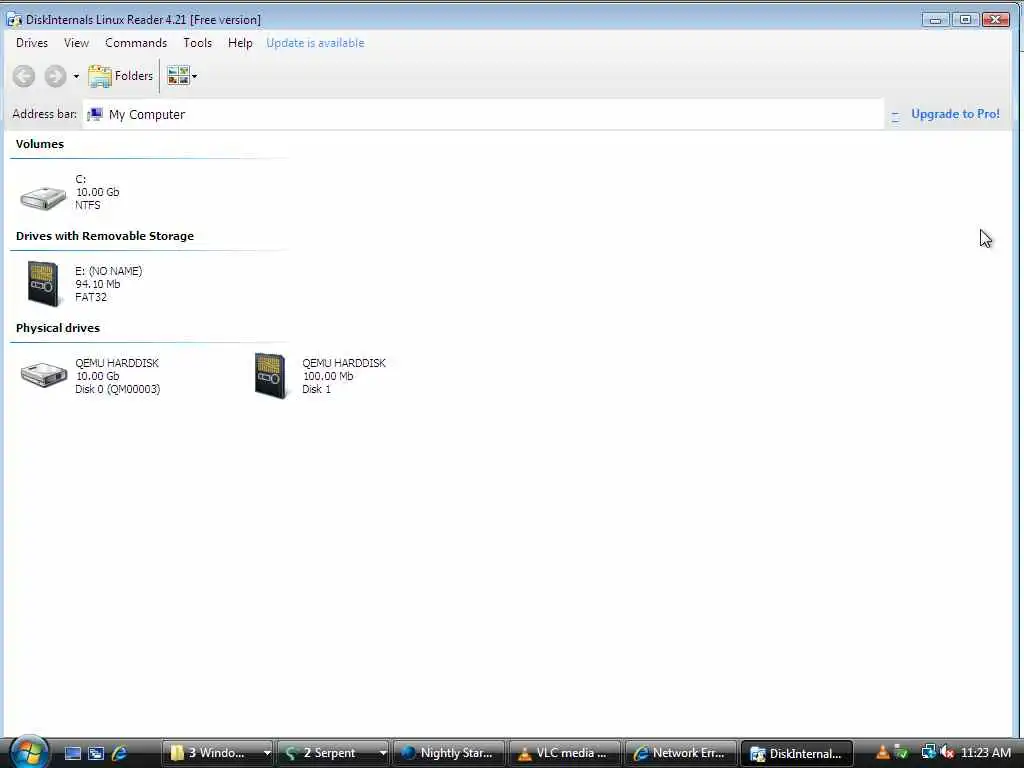Screen dimensions: 1024x768
Task: Click the toolbar options icon beside Upgrade
Action: click(895, 116)
